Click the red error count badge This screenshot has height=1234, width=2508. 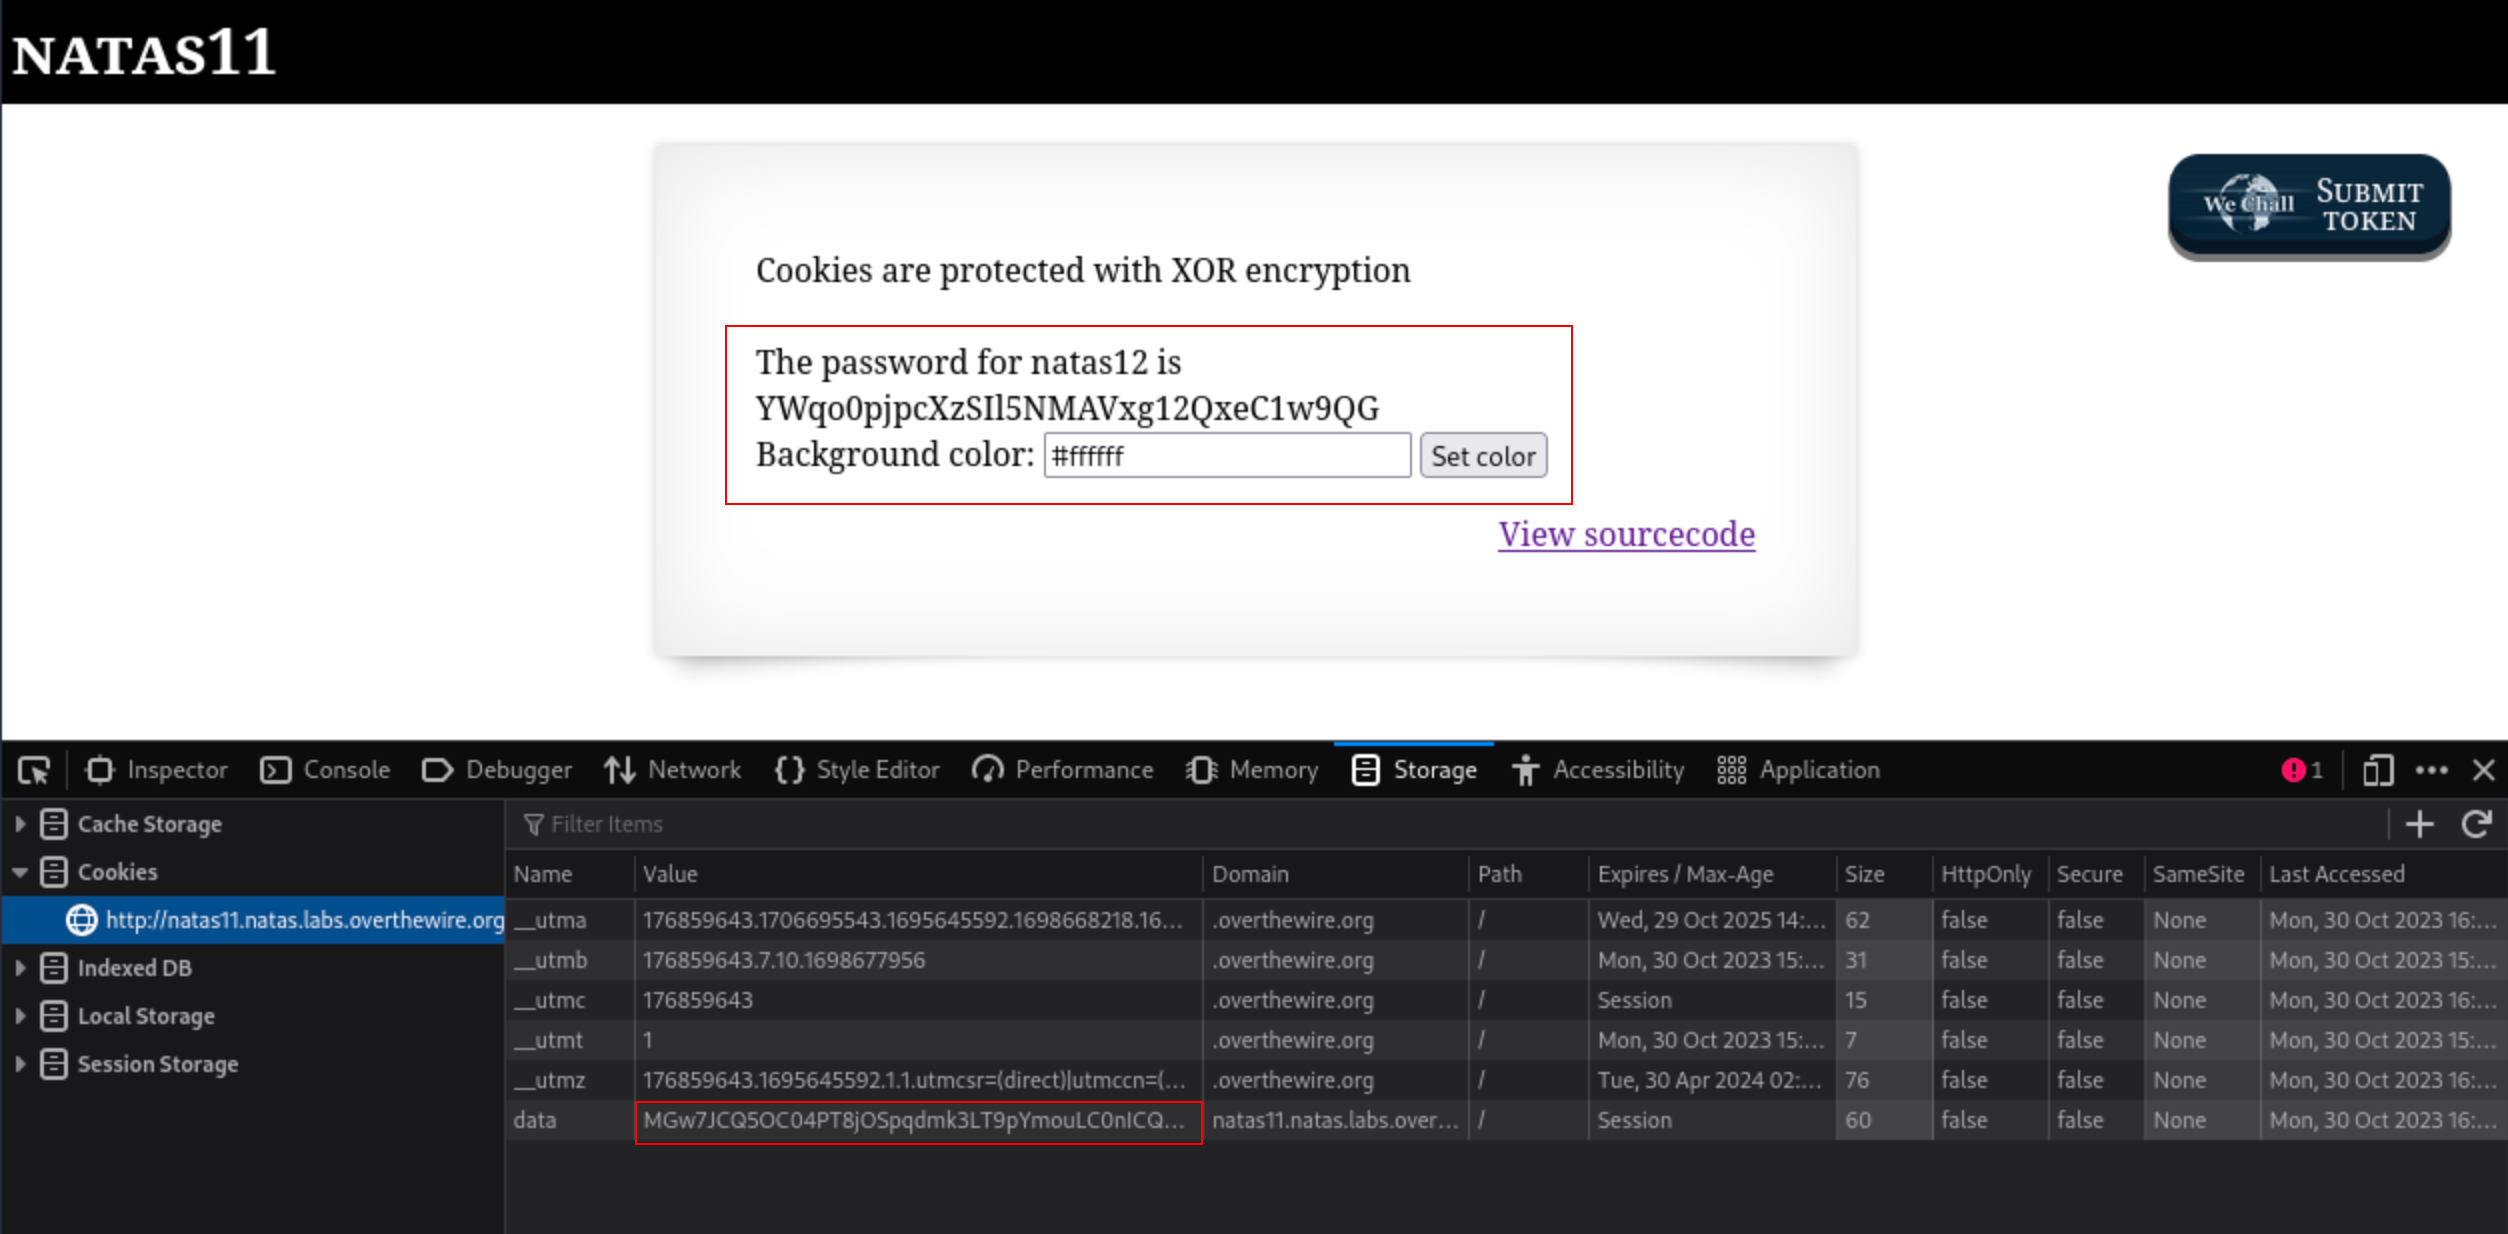(x=2301, y=770)
